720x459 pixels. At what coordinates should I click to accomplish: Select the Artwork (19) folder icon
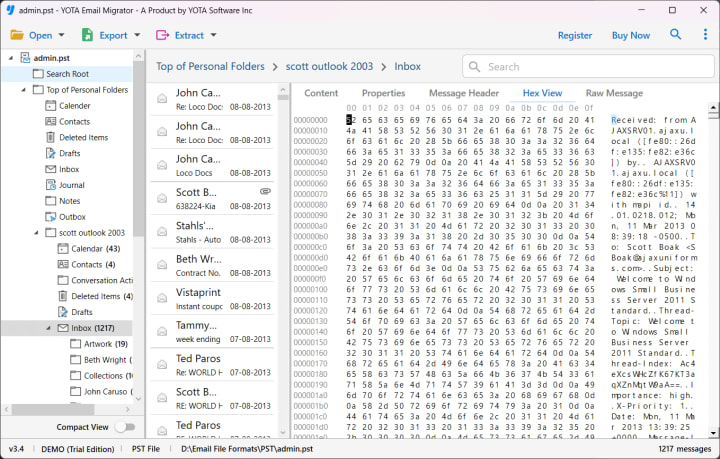75,344
